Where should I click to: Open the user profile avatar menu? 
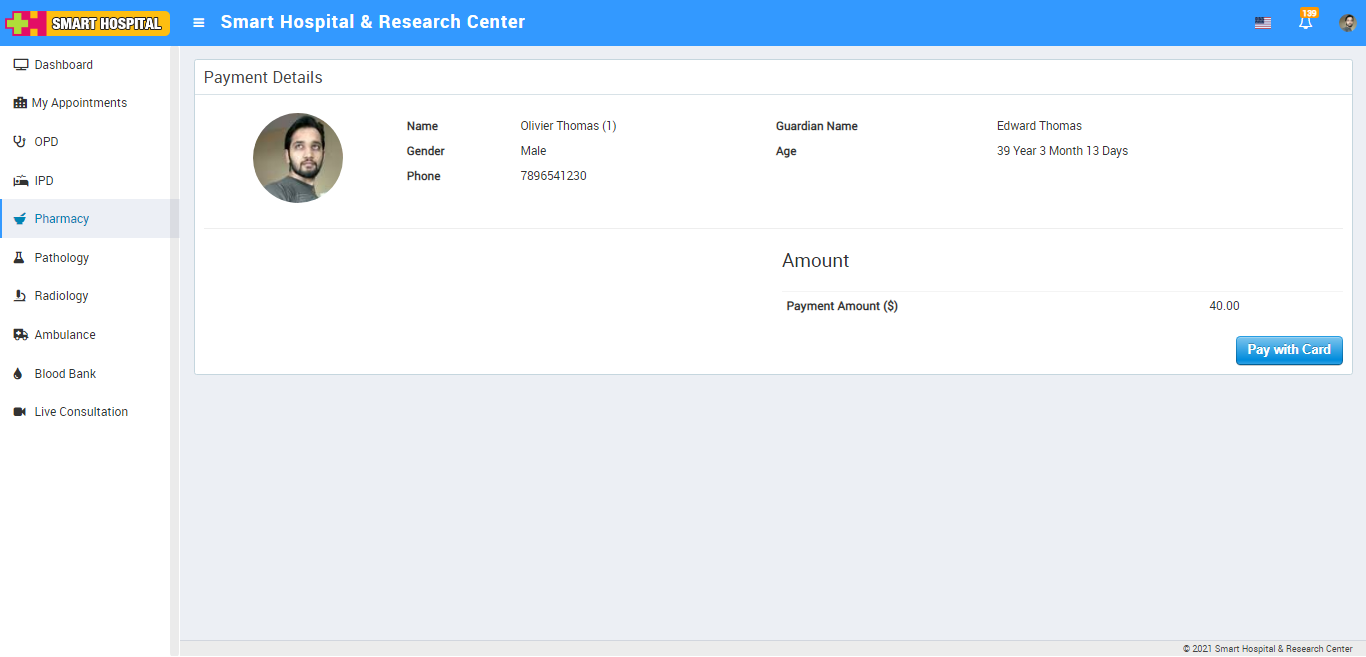click(1347, 23)
